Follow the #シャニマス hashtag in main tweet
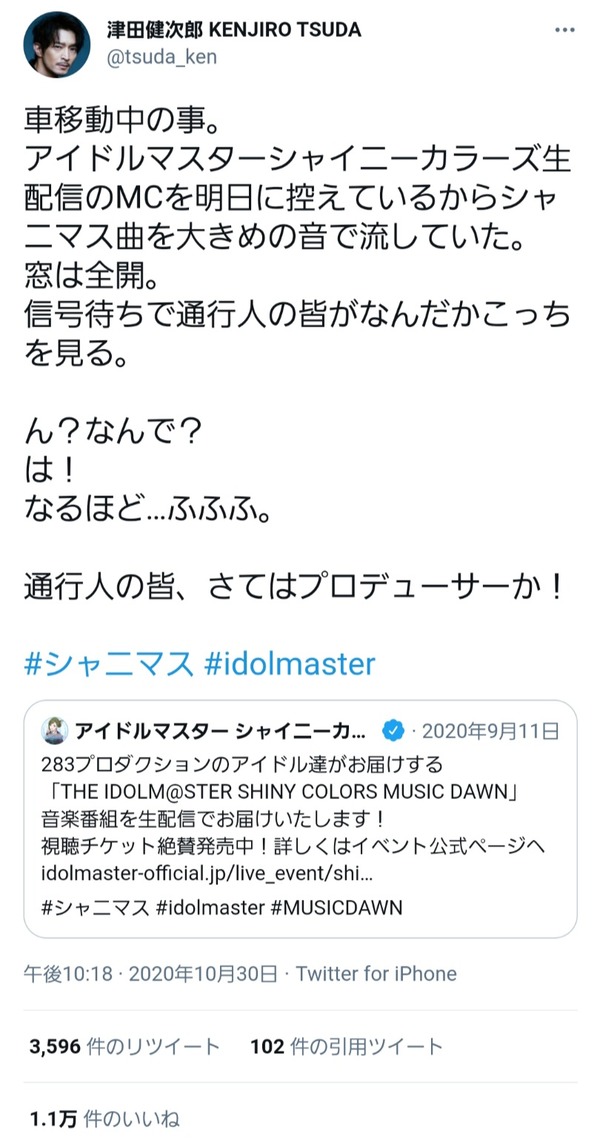The height and width of the screenshot is (1148, 600). pos(110,663)
